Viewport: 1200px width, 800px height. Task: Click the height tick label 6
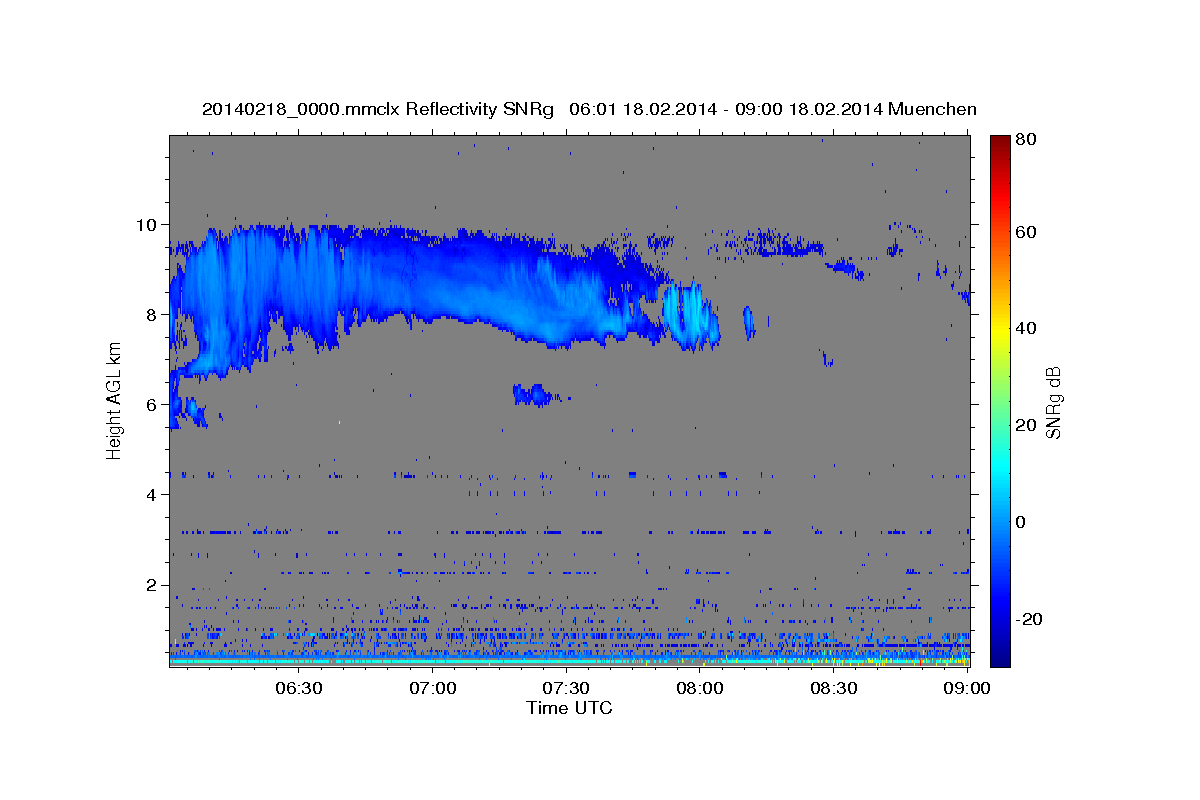(154, 404)
